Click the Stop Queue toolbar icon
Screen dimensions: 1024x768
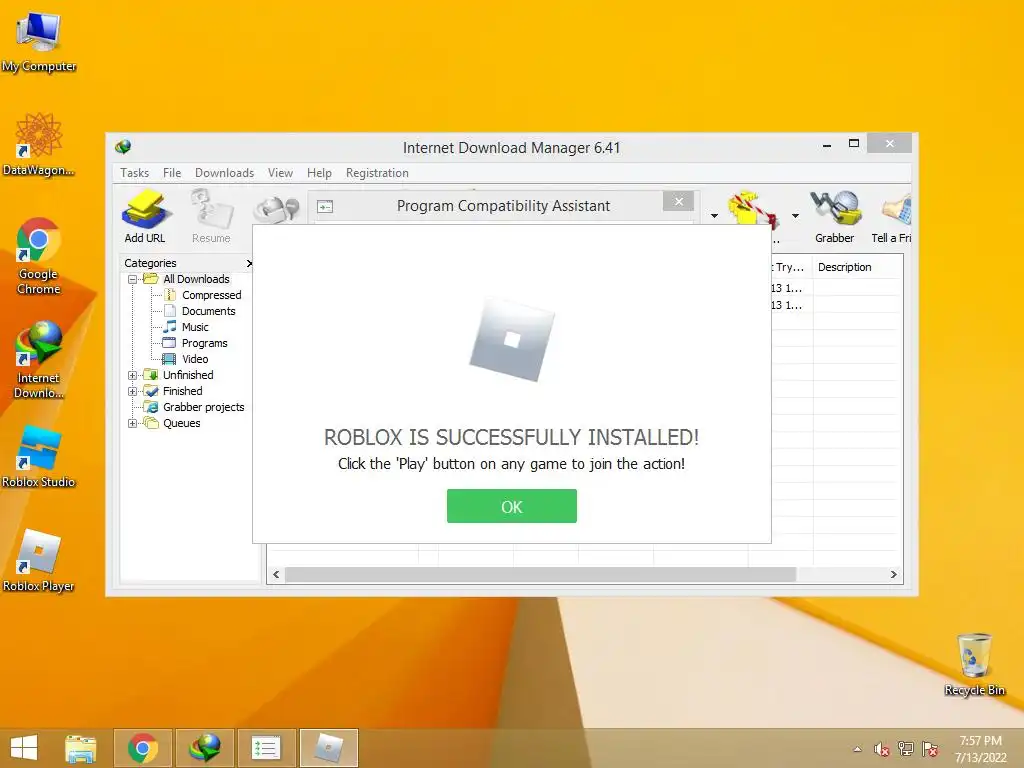(753, 209)
